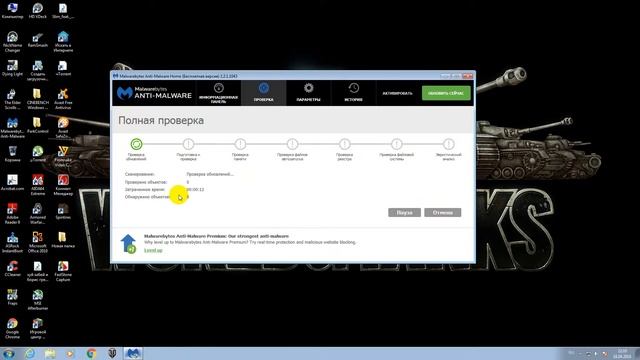Open Avast SafeZone desktop icon
This screenshot has width=640, height=360.
pos(63,128)
